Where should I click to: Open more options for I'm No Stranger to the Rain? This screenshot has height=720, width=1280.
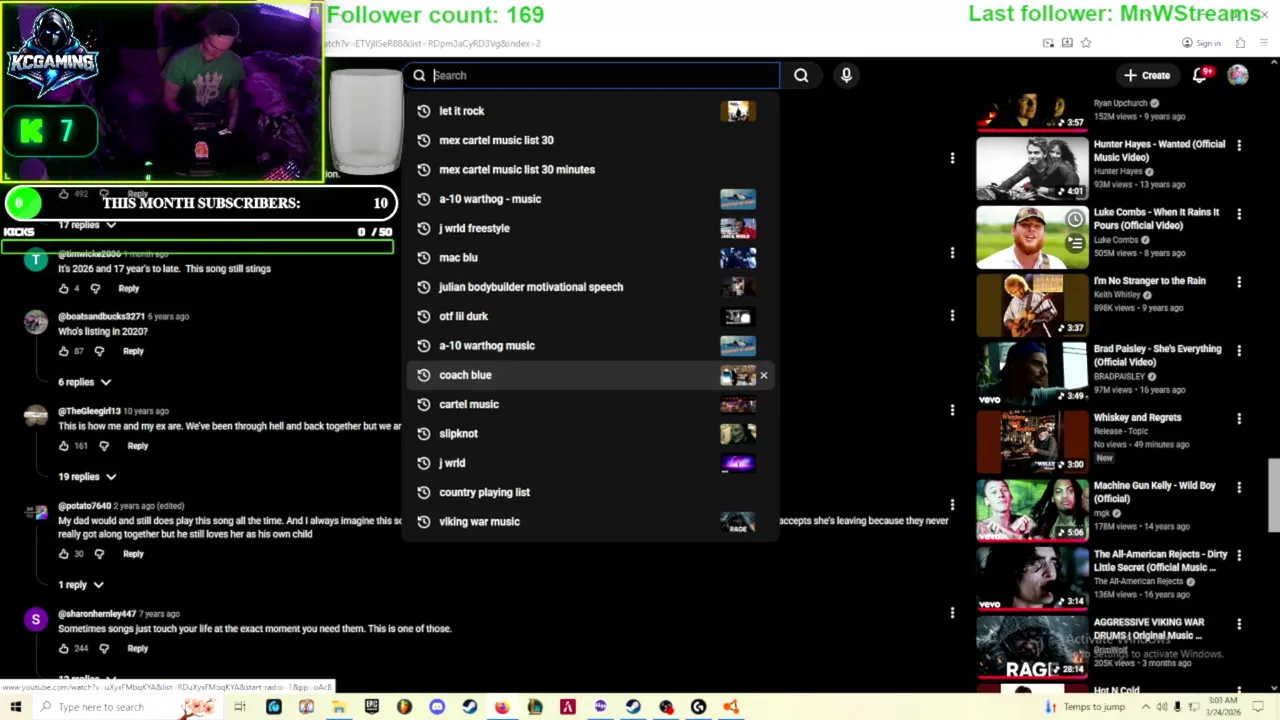(x=1239, y=282)
